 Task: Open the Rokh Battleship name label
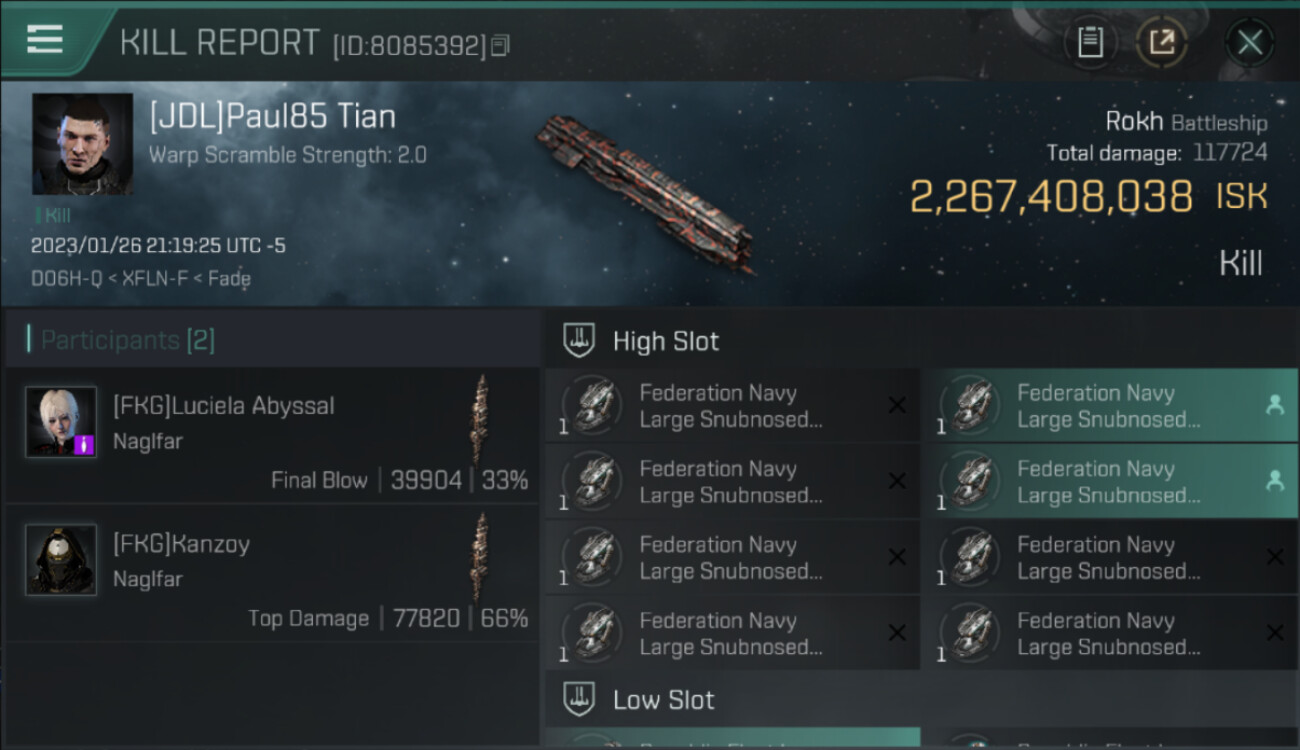pyautogui.click(x=1185, y=122)
